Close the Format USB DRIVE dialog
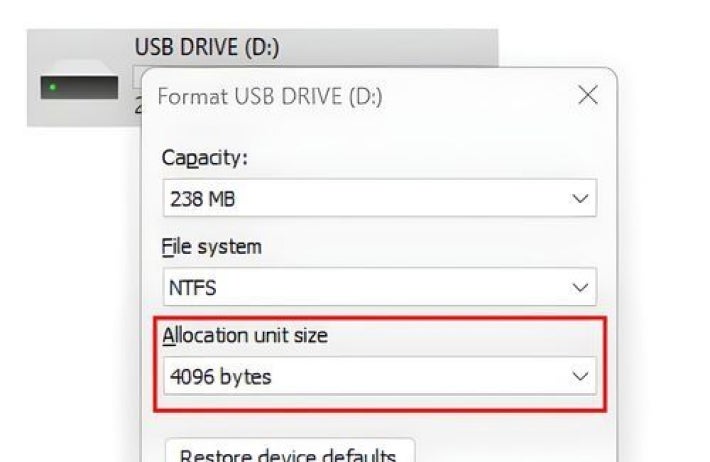The image size is (710, 462). [x=588, y=96]
